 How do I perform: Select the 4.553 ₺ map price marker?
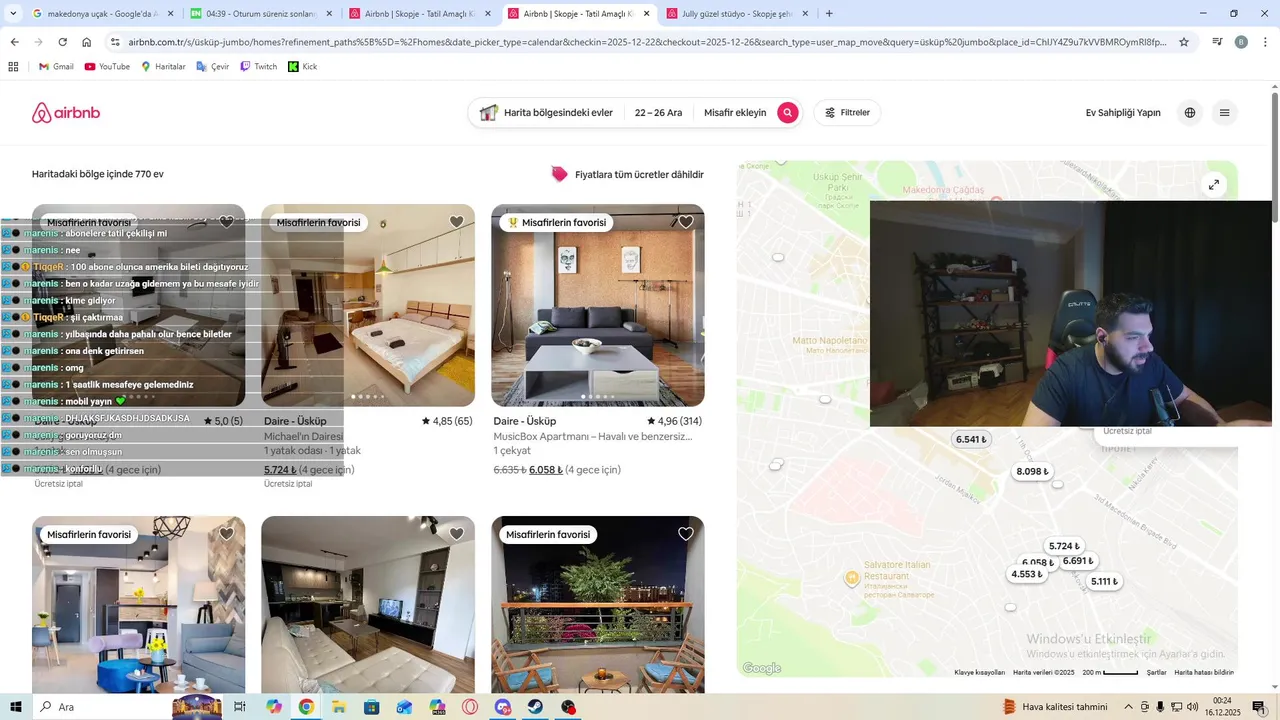(1027, 574)
